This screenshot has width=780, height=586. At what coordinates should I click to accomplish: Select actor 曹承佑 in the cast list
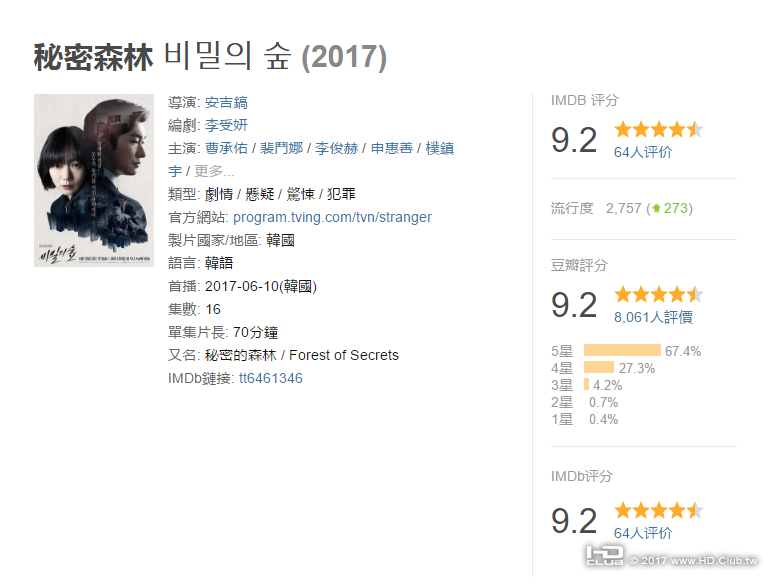click(228, 148)
